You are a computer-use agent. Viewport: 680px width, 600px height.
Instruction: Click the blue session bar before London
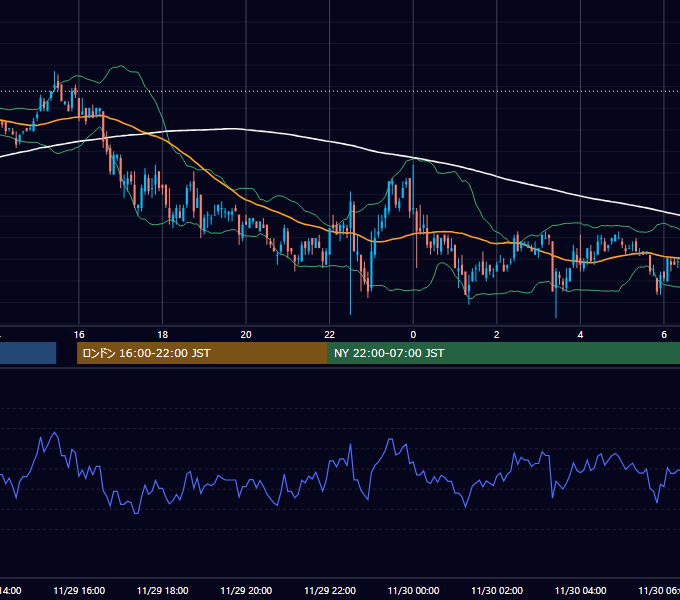(x=28, y=353)
